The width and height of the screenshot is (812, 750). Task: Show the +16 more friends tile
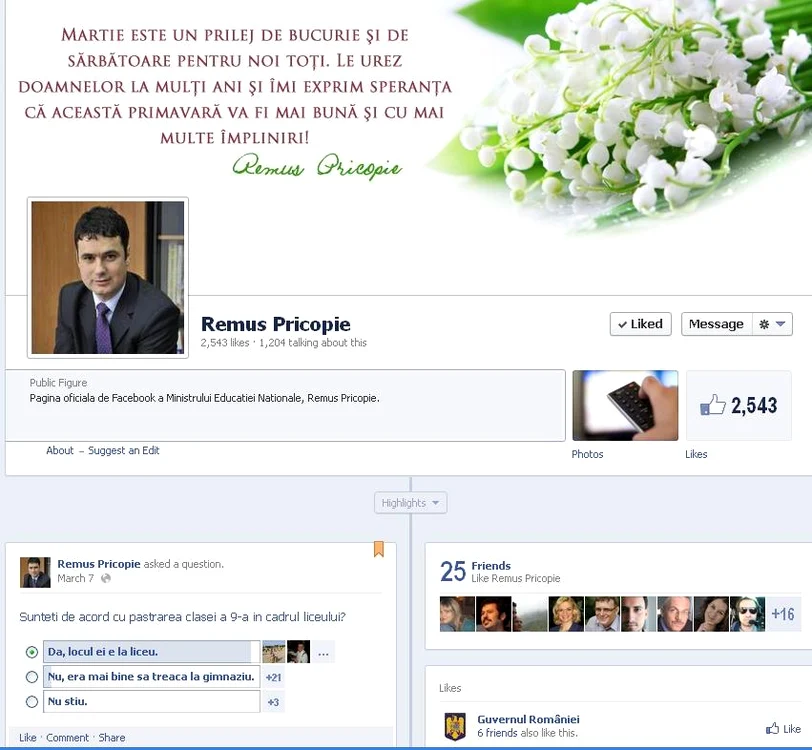(782, 614)
